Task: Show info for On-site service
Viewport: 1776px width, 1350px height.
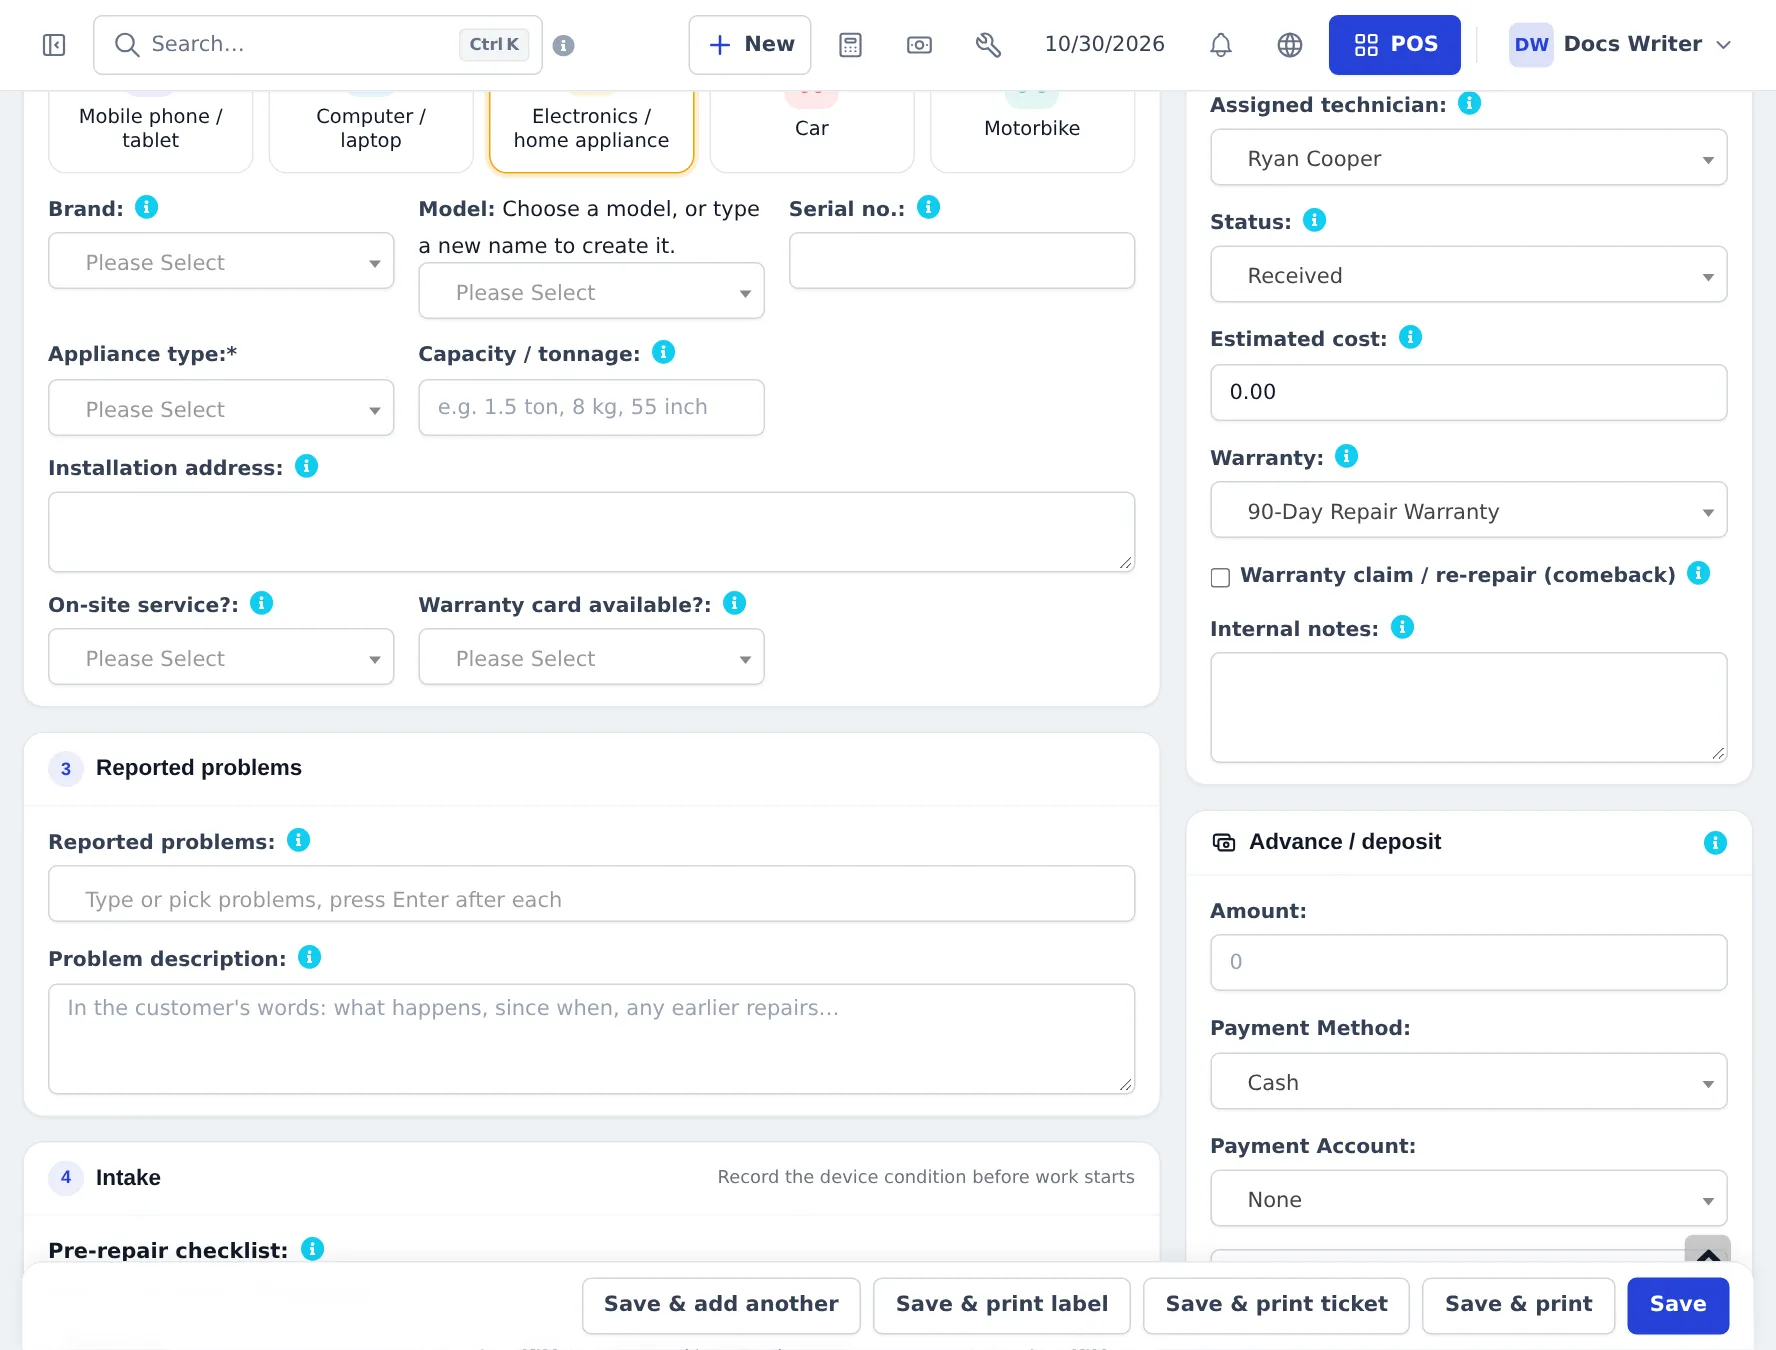Action: click(x=262, y=603)
